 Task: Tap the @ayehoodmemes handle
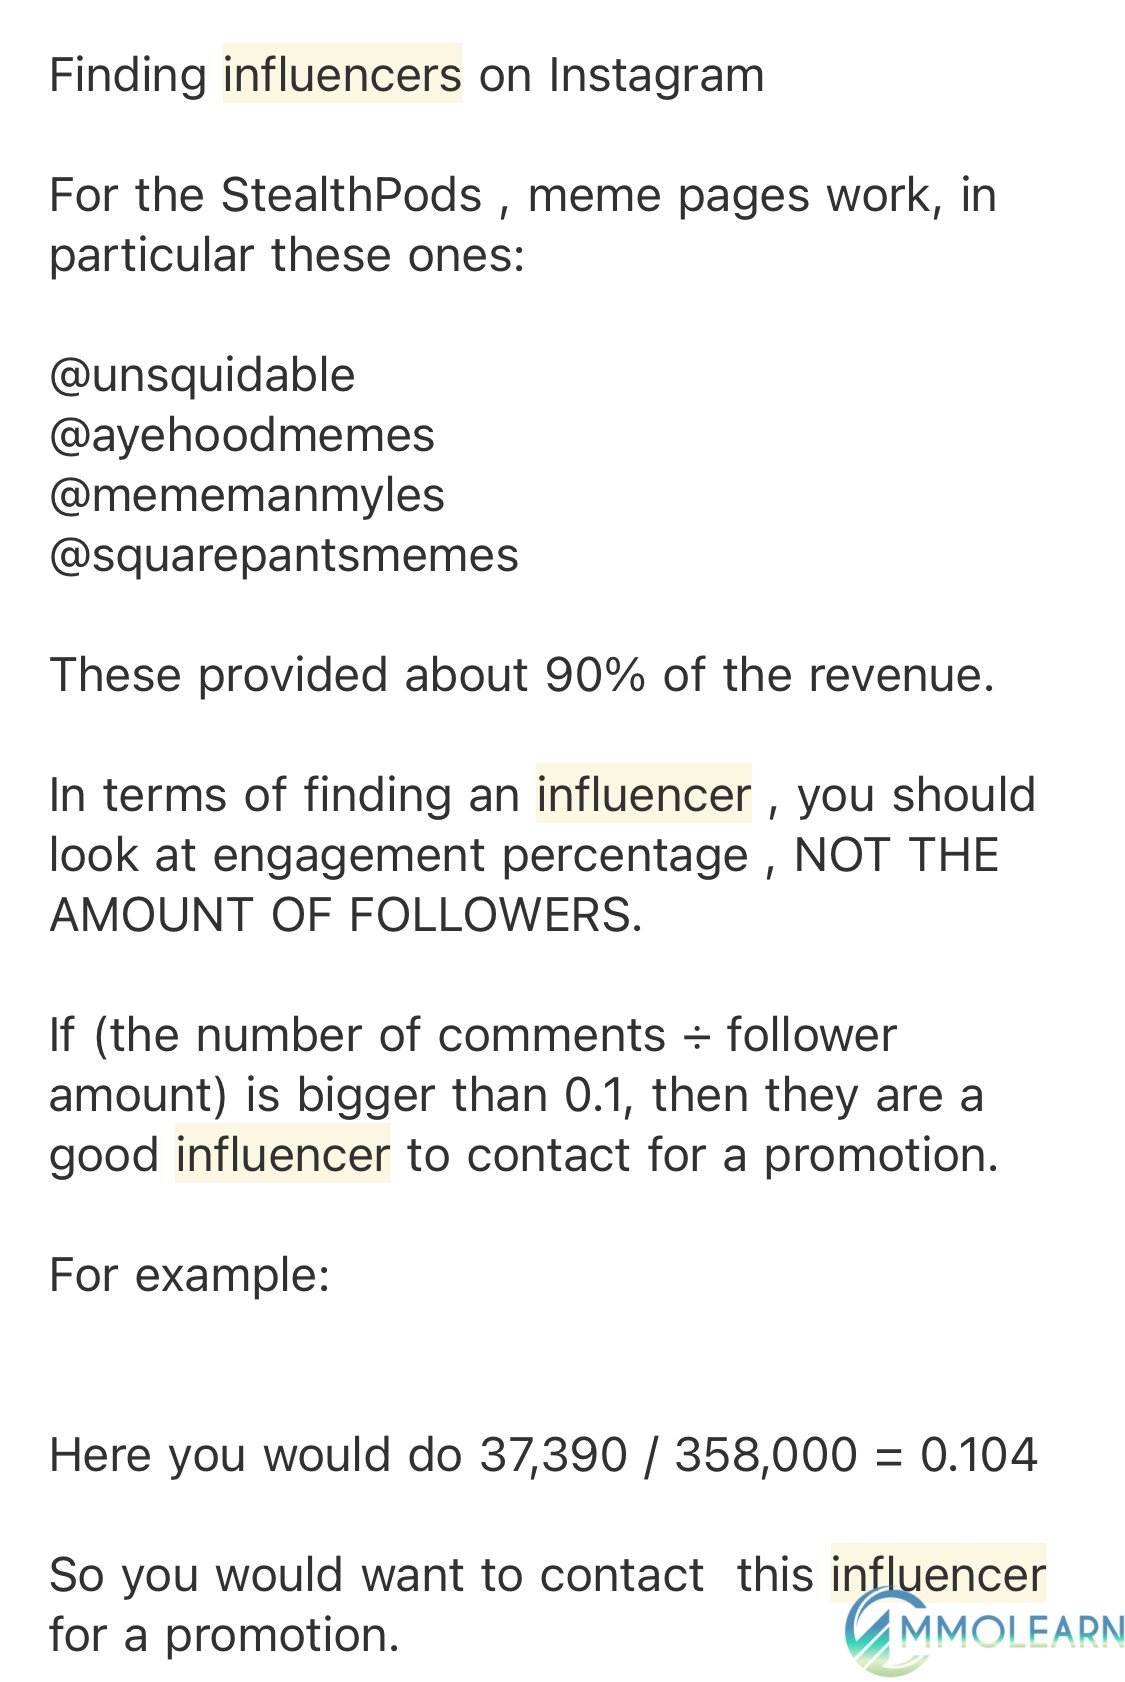[242, 436]
